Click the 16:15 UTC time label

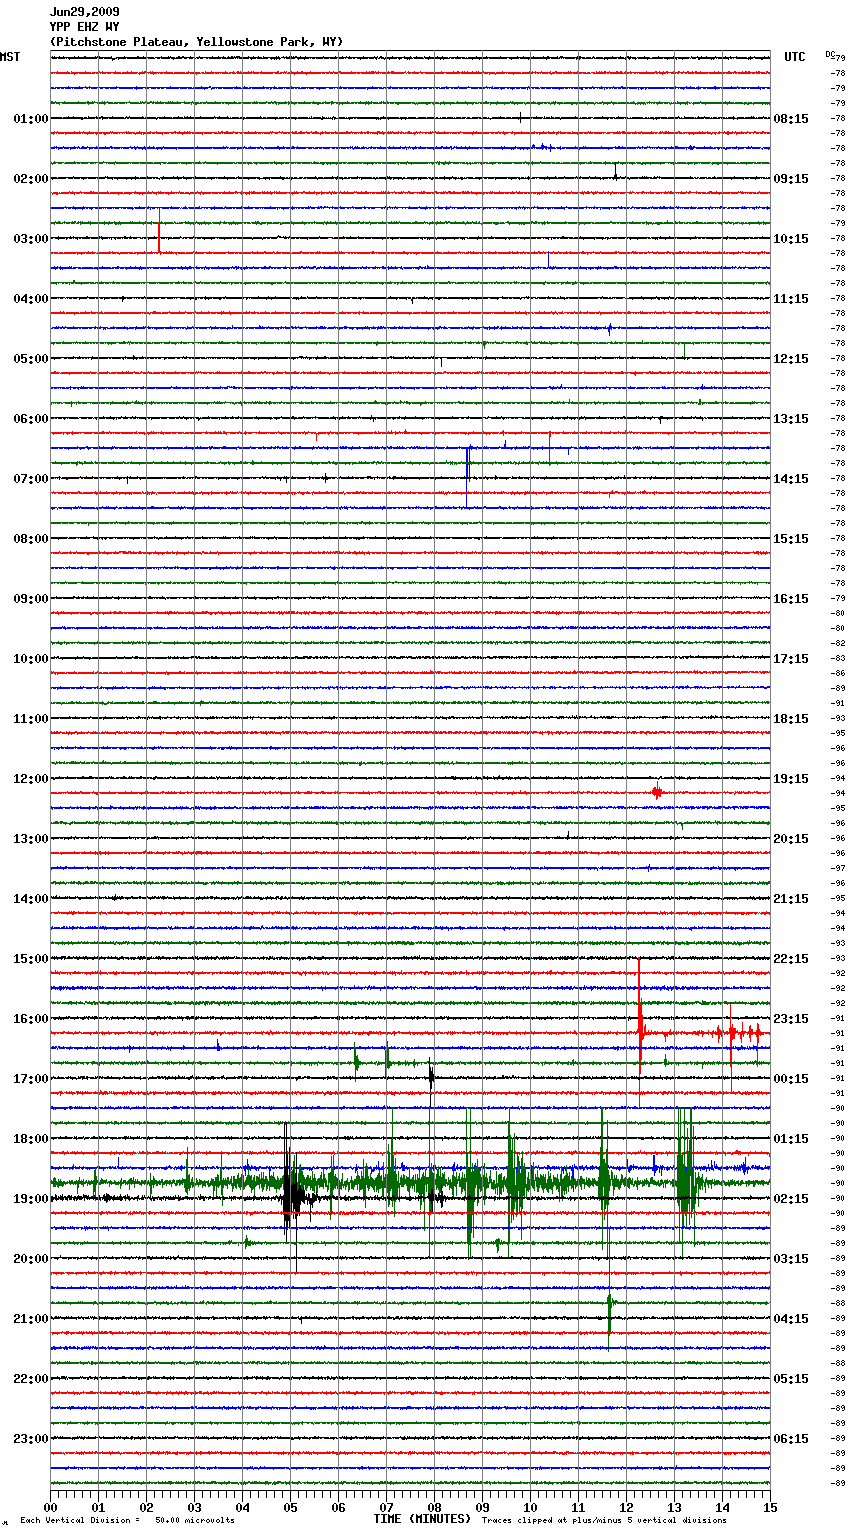[791, 599]
